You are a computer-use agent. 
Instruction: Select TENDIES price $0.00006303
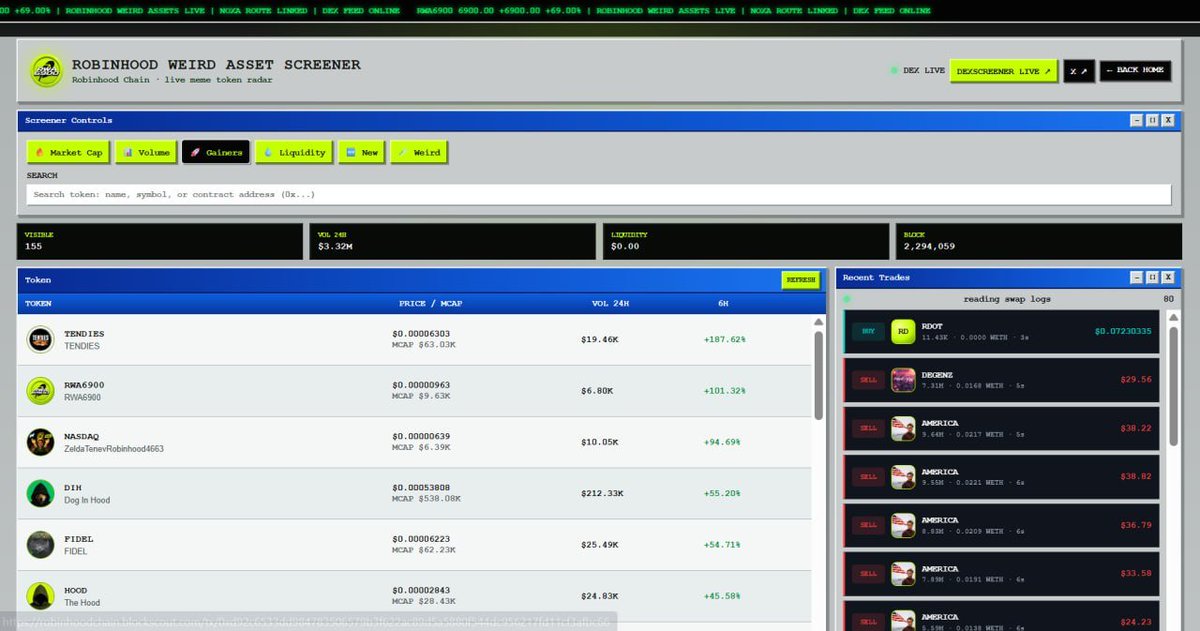click(x=421, y=333)
